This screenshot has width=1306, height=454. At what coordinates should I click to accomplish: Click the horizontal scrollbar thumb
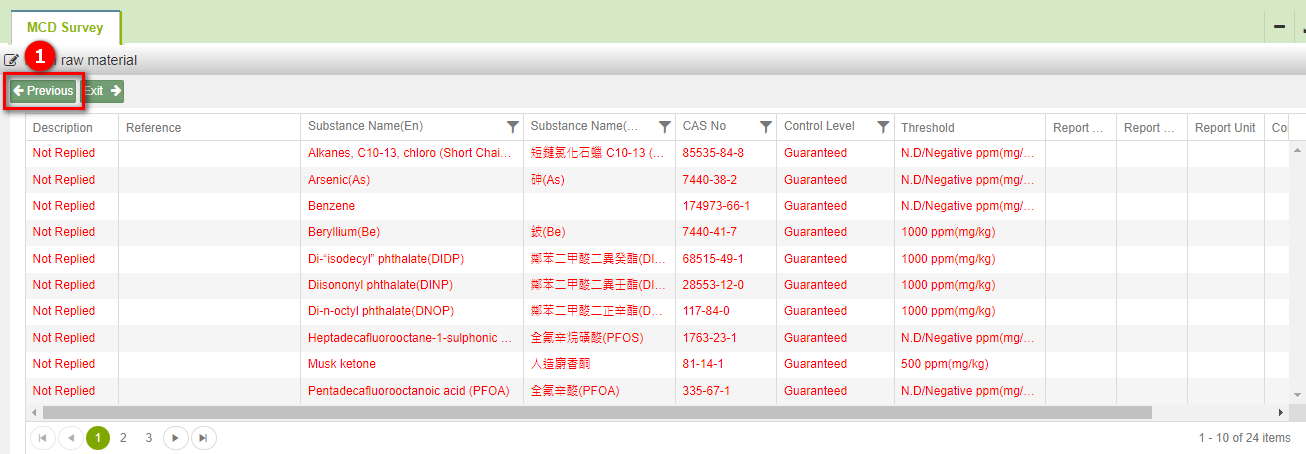tap(597, 412)
